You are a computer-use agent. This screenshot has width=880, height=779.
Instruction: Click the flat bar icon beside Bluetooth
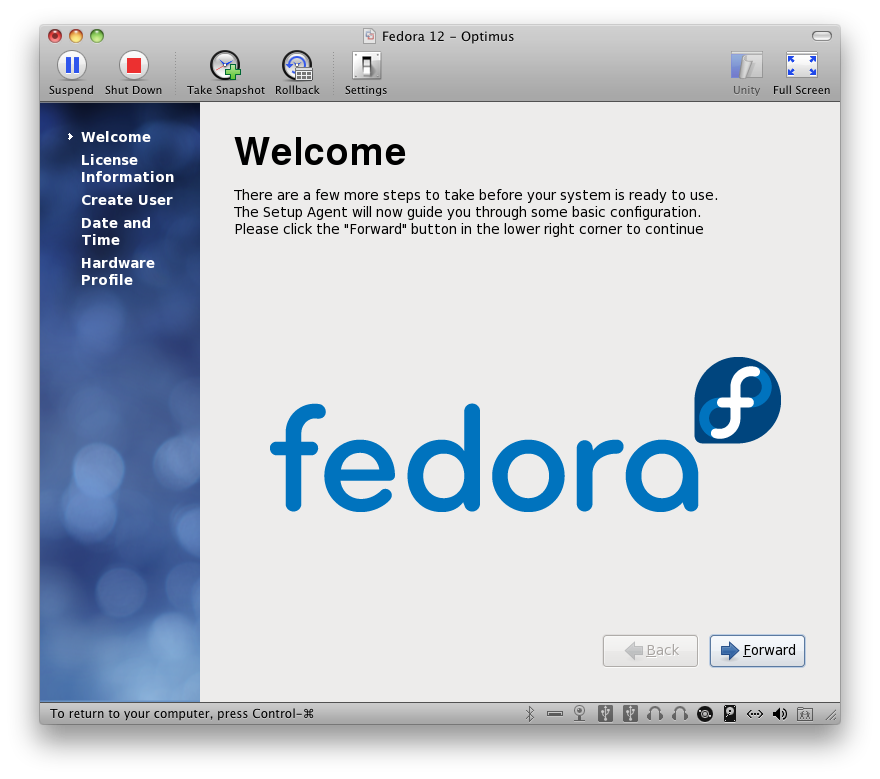pos(554,714)
